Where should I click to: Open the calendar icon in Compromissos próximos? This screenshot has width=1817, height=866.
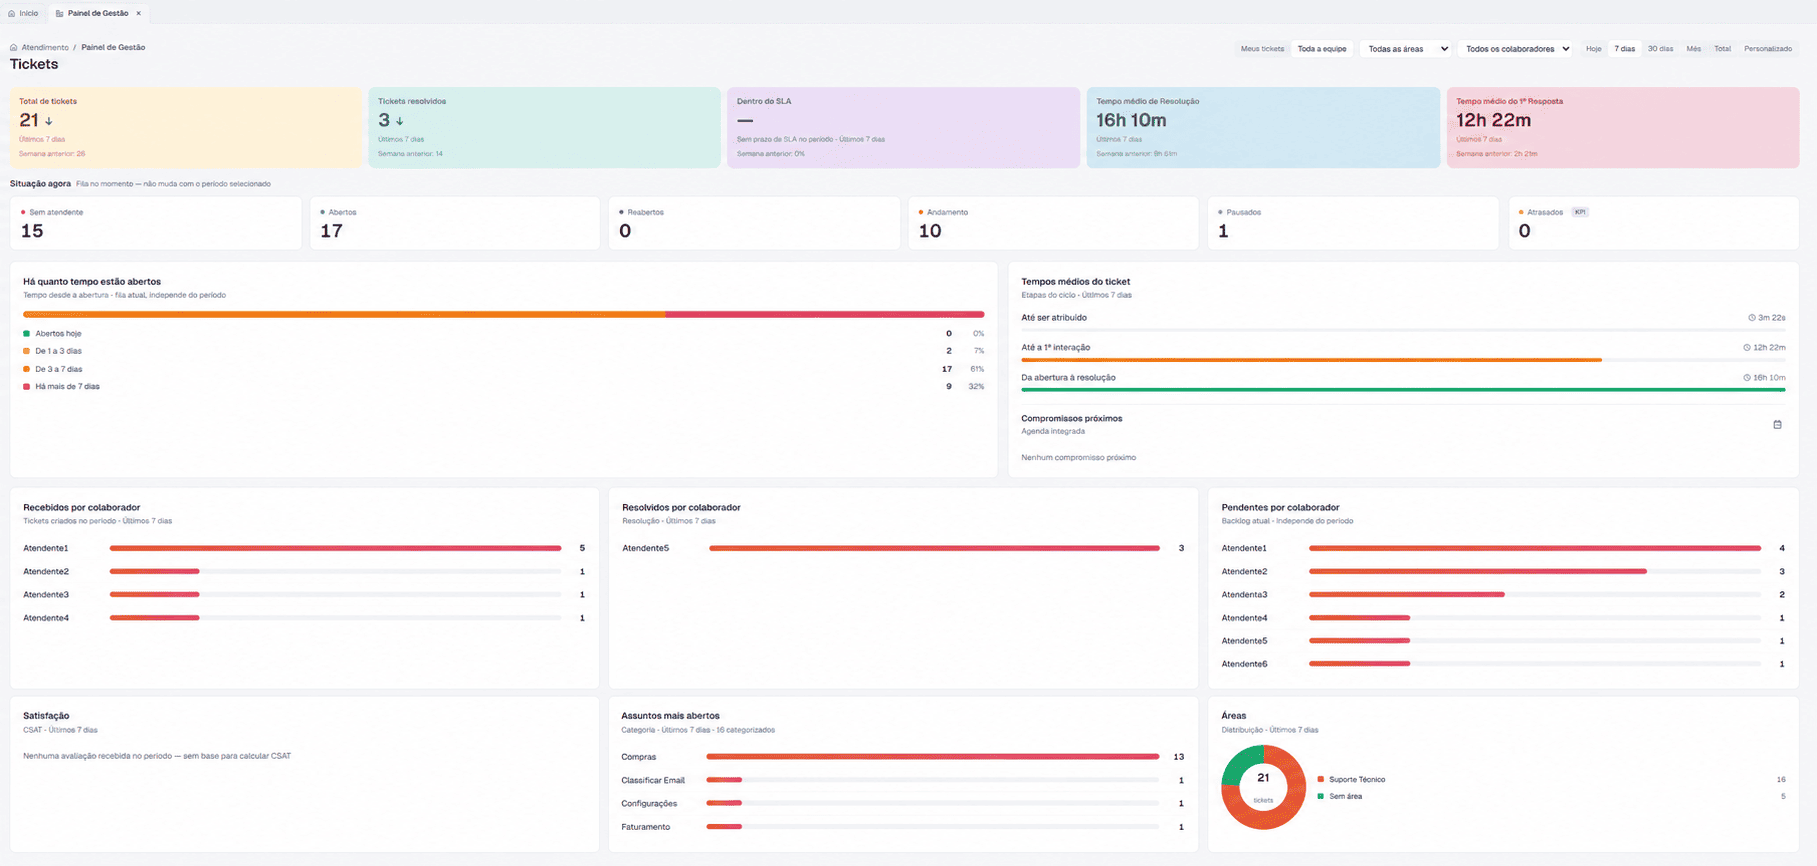point(1777,425)
